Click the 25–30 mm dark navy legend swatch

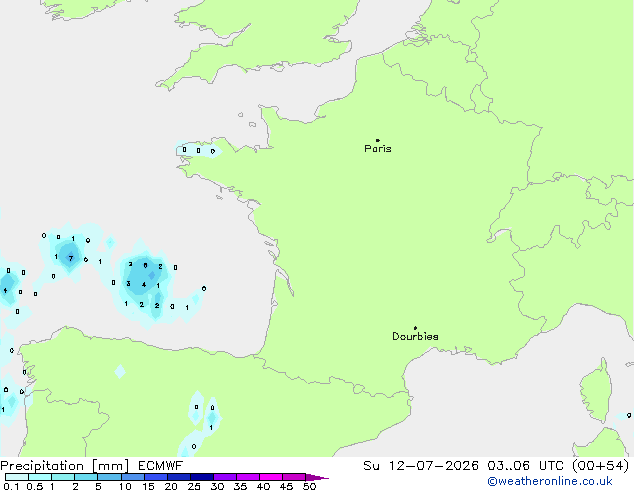tap(201, 477)
